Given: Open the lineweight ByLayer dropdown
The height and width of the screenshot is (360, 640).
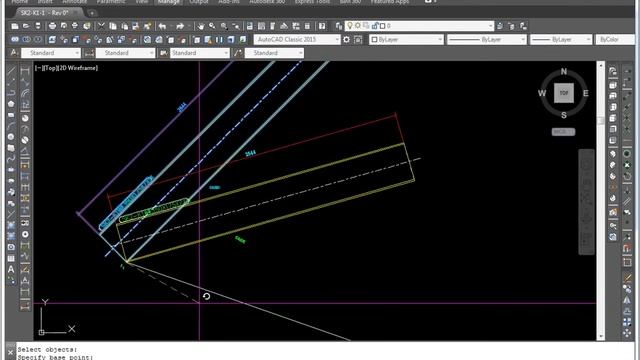Looking at the screenshot, I should point(561,40).
